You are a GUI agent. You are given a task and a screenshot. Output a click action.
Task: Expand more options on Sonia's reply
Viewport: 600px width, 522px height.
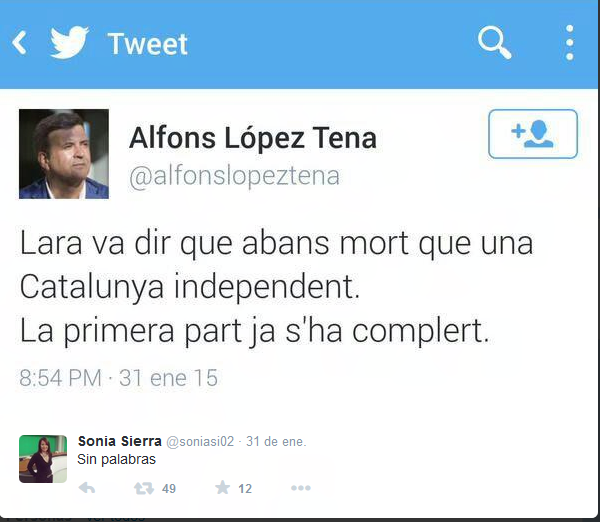(301, 488)
